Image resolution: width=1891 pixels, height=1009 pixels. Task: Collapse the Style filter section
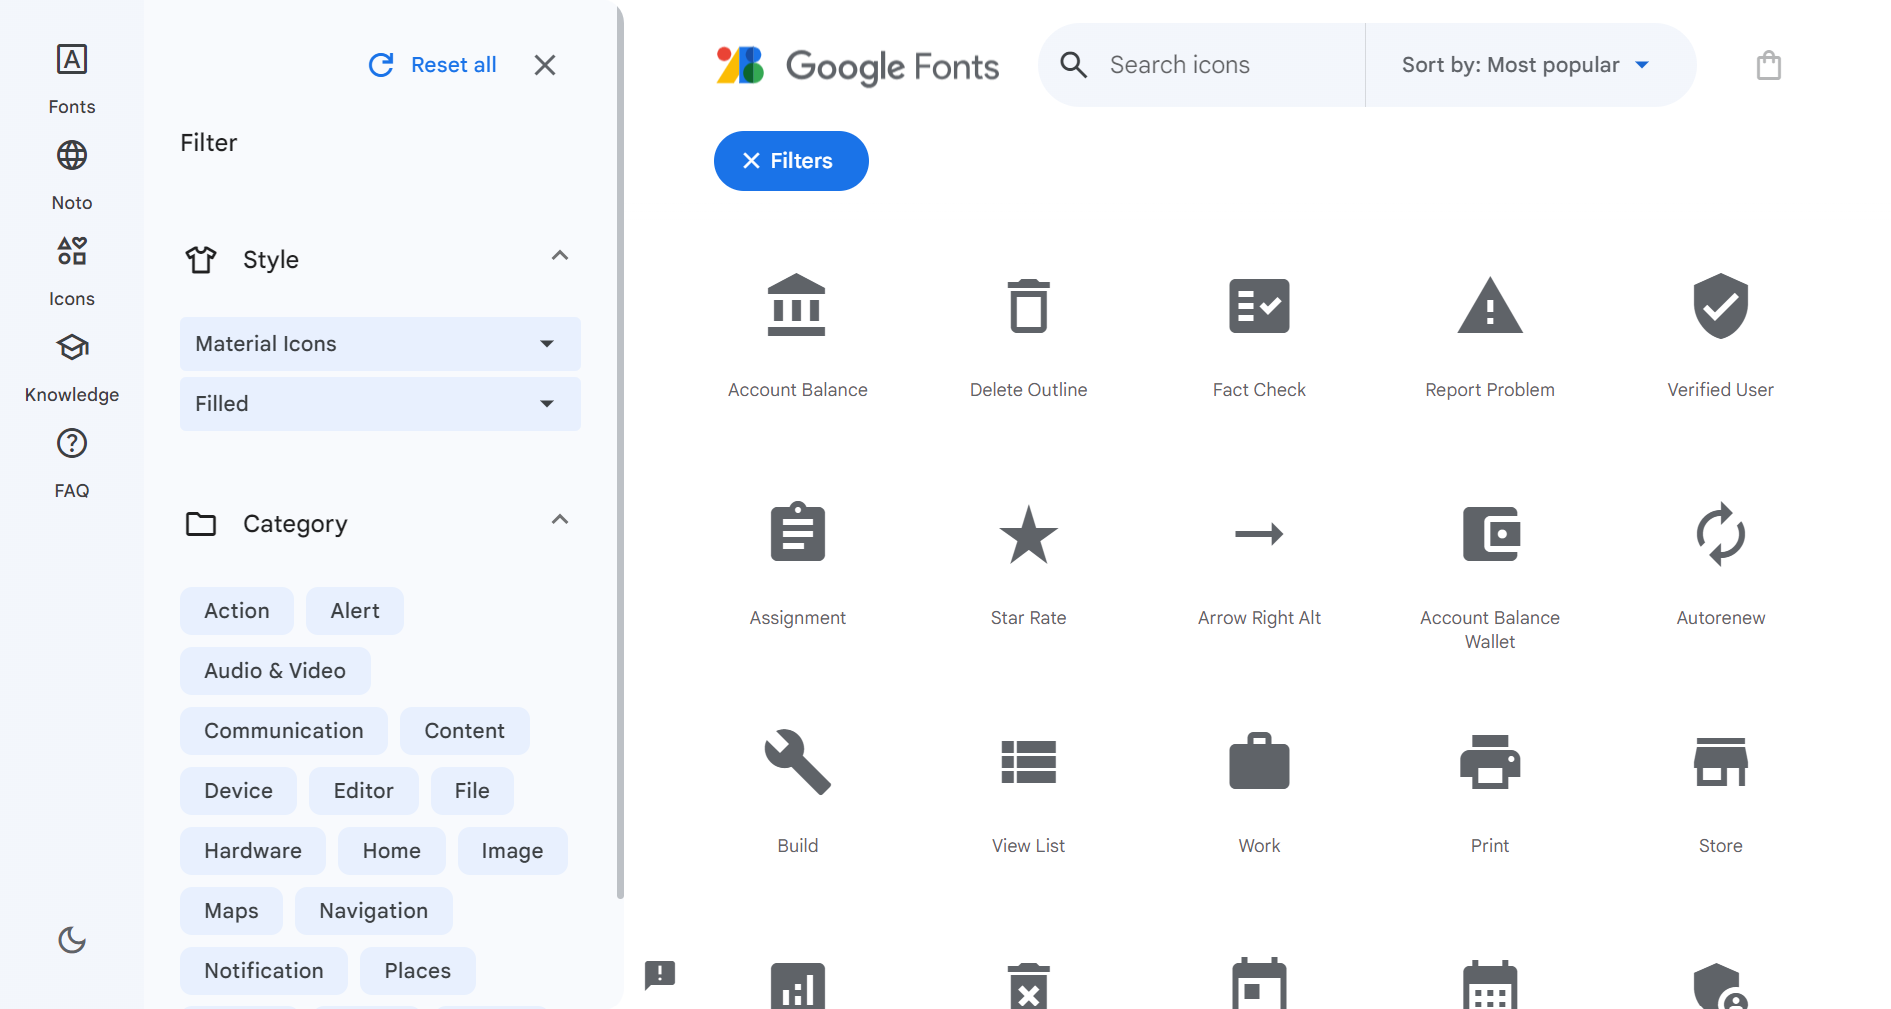pos(560,256)
